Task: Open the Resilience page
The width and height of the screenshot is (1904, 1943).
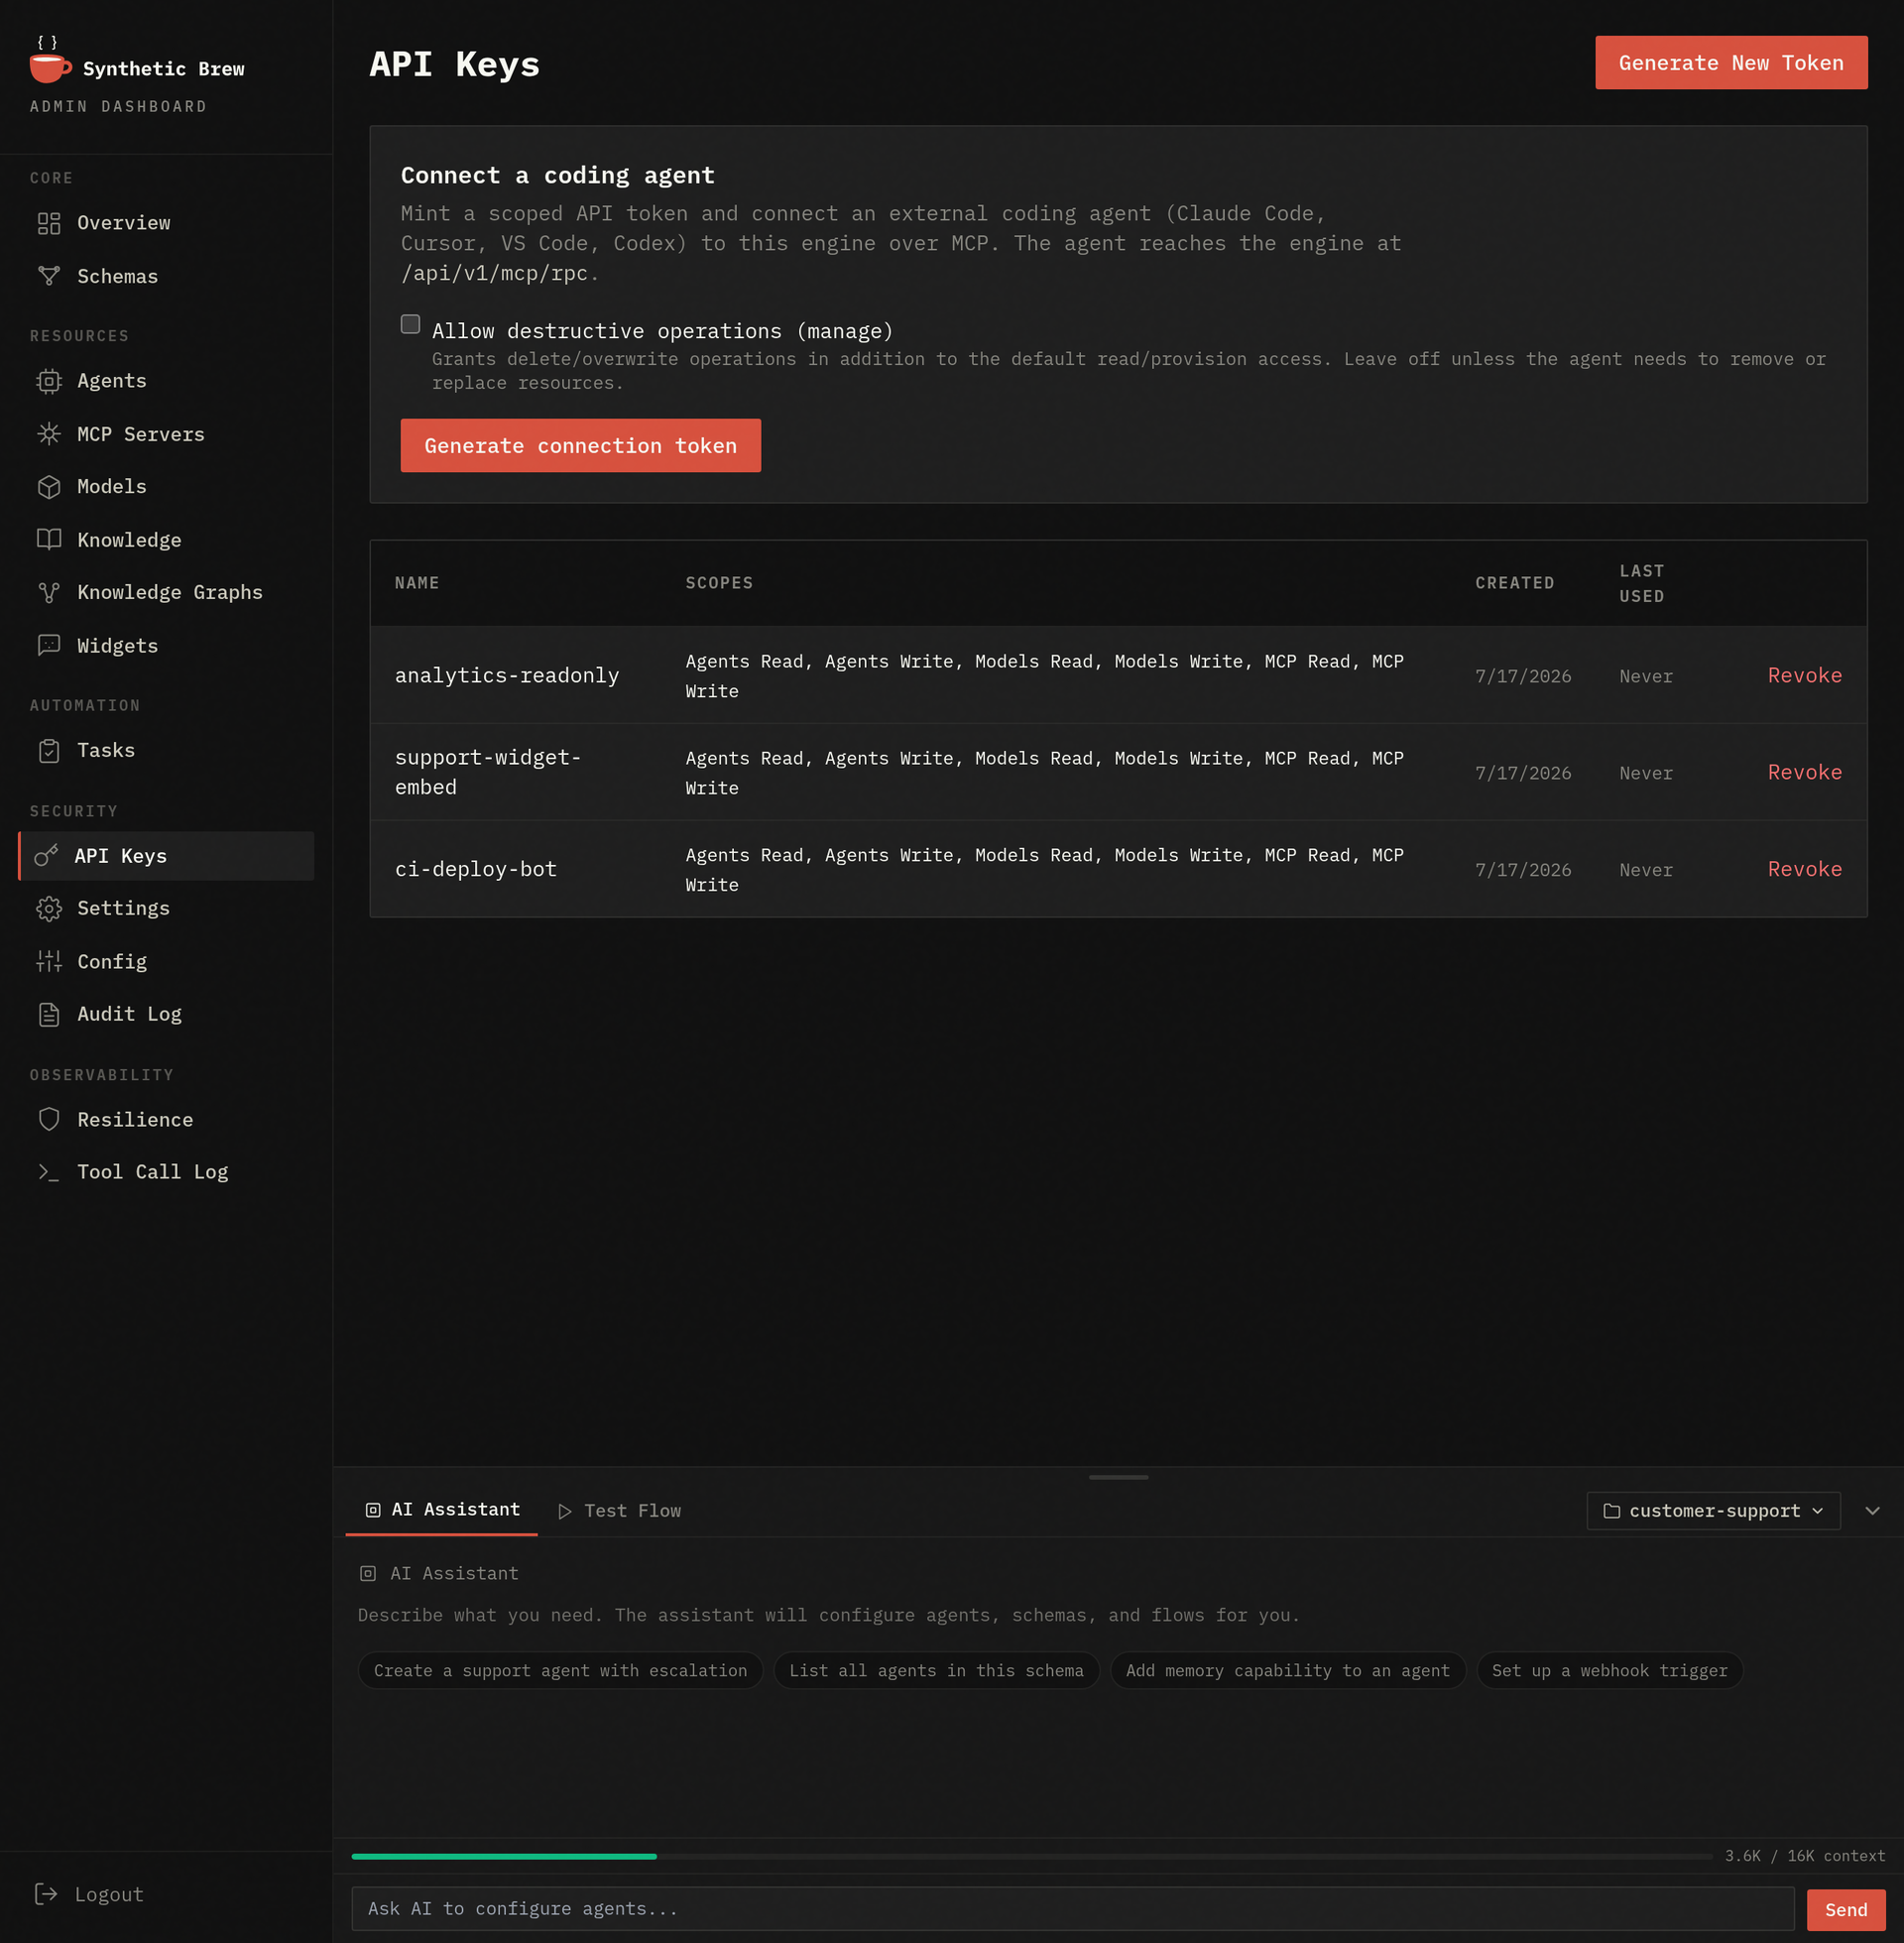Action: point(166,1120)
